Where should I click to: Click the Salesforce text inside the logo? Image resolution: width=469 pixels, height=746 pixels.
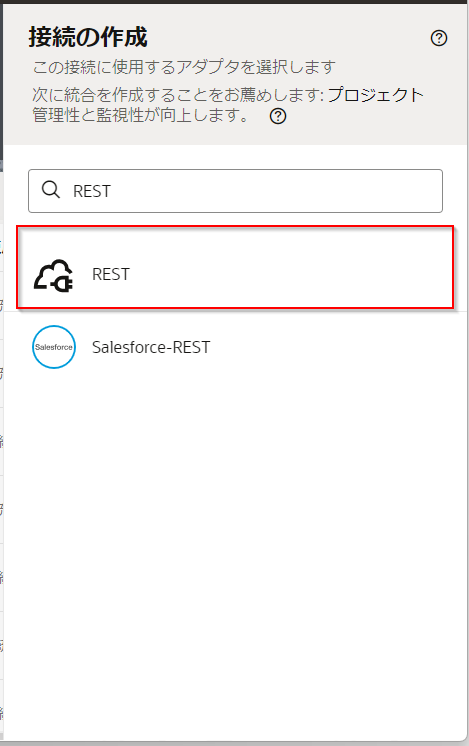pos(54,347)
